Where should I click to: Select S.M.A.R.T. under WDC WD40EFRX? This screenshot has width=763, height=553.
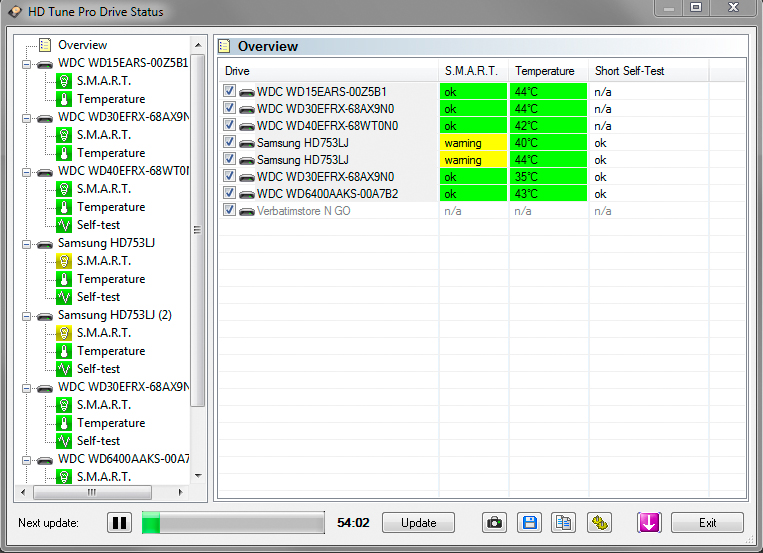tap(104, 189)
